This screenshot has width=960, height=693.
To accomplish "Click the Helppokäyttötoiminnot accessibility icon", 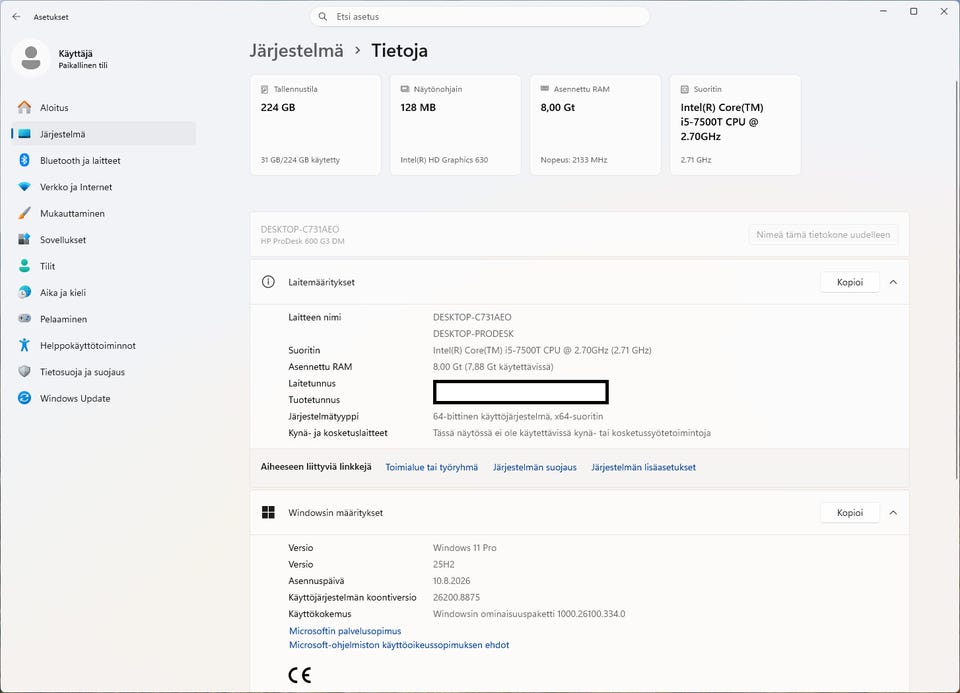I will click(24, 345).
